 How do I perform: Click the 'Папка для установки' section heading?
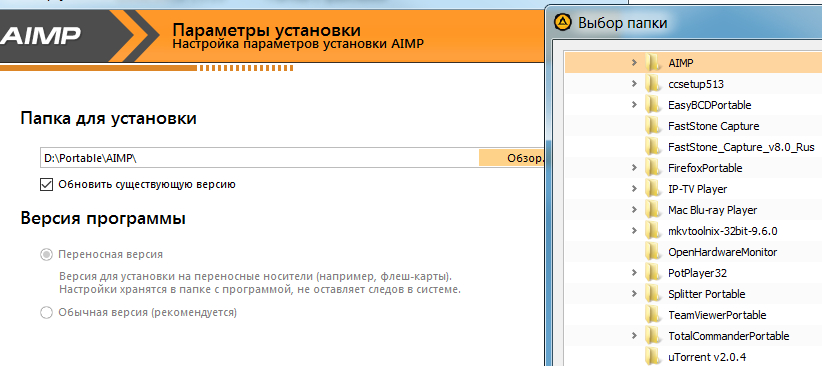coord(109,119)
